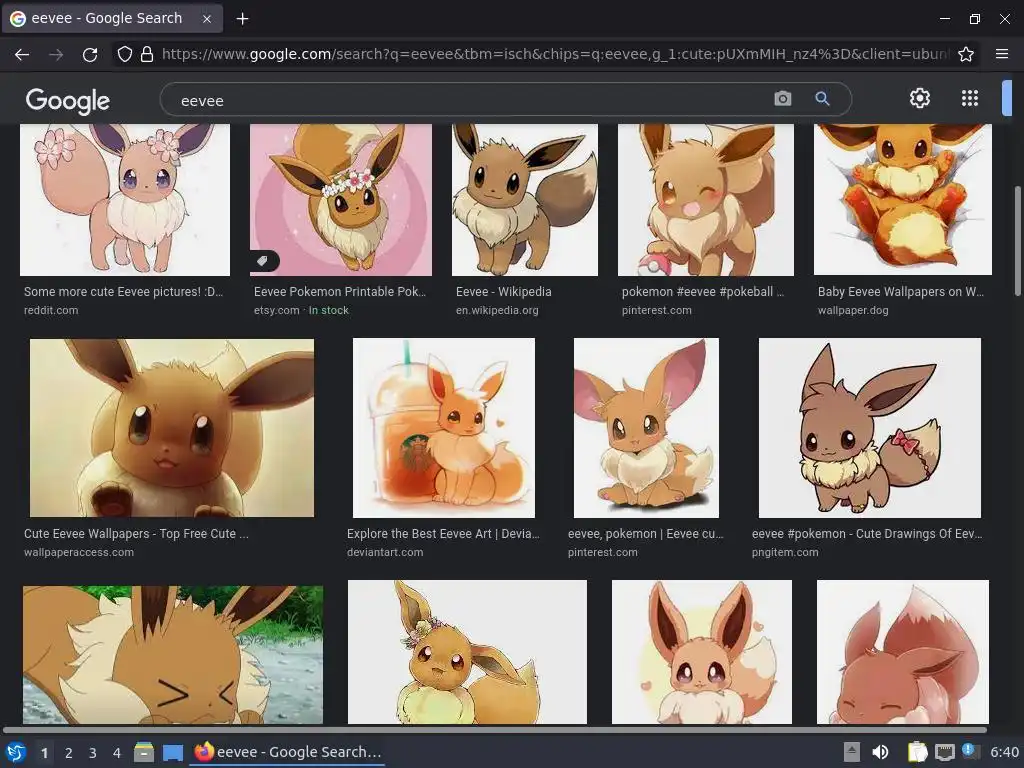The height and width of the screenshot is (768, 1024).
Task: Open the wallpaperaccess Eevee close-up thumbnail
Action: (172, 428)
